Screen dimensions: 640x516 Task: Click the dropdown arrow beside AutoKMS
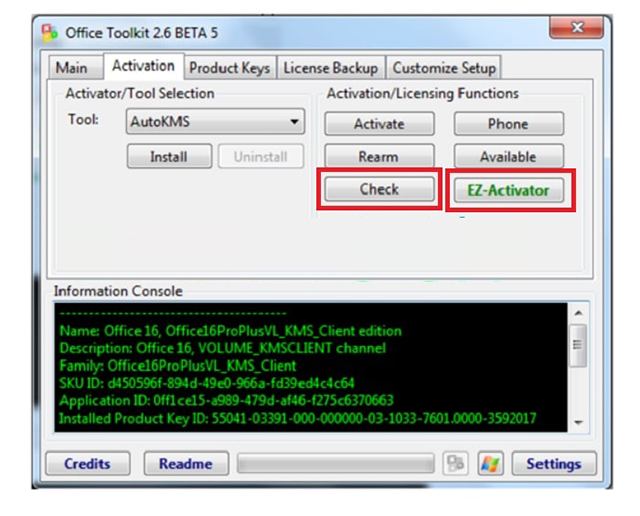pos(293,122)
